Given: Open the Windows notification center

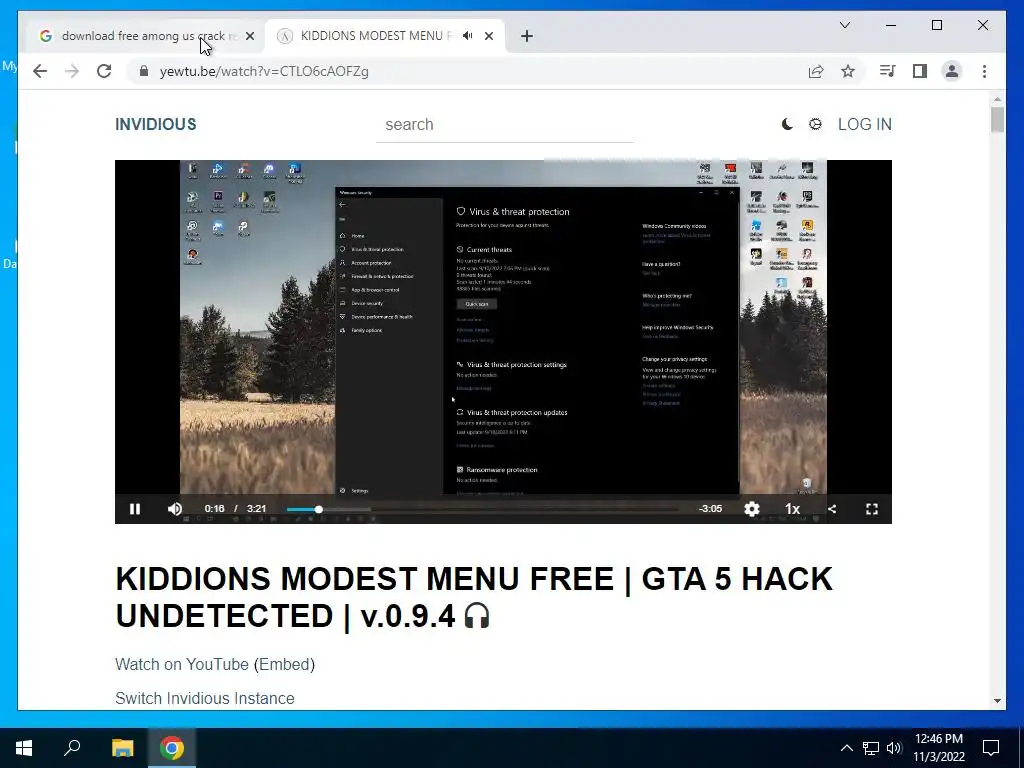Looking at the screenshot, I should 991,748.
